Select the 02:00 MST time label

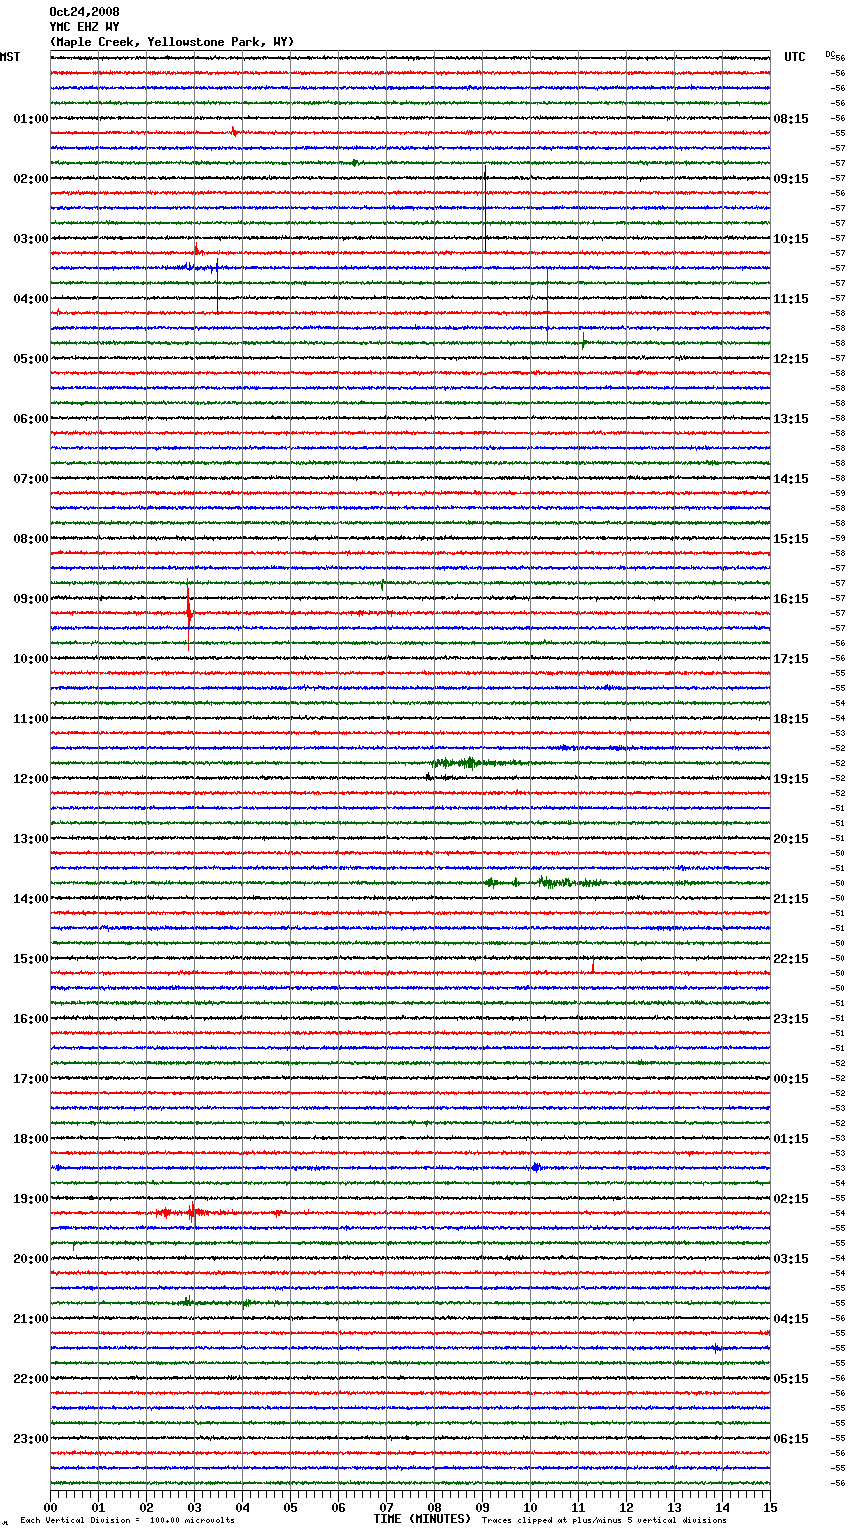[31, 179]
